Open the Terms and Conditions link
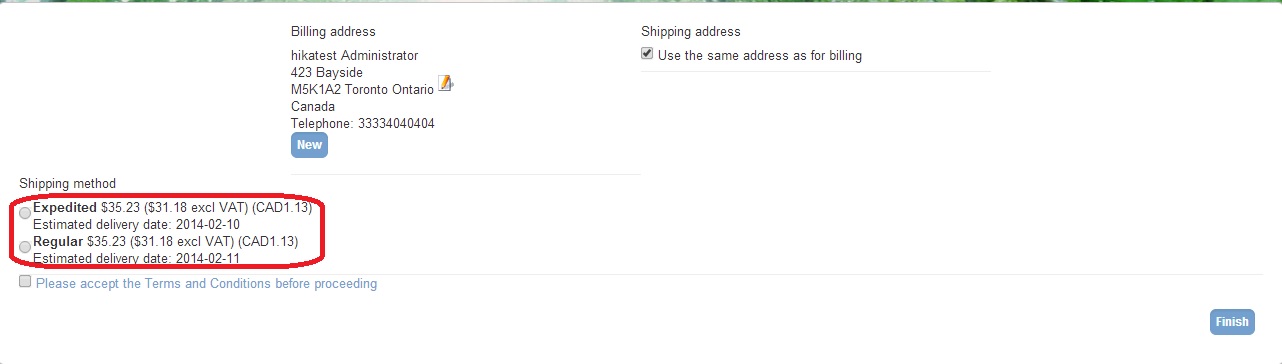Image resolution: width=1282 pixels, height=364 pixels. 206,283
